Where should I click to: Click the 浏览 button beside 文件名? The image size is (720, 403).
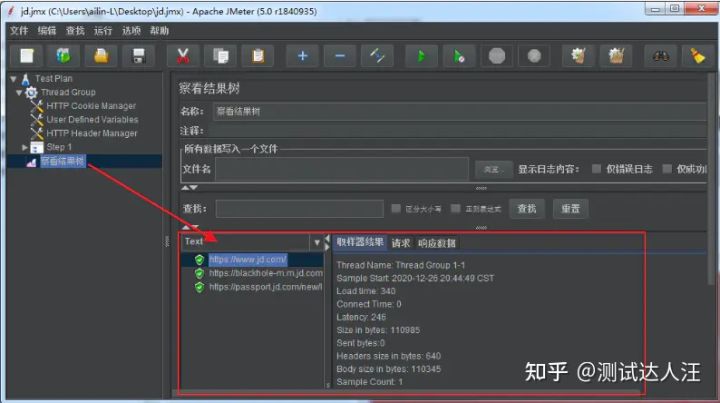click(x=493, y=169)
